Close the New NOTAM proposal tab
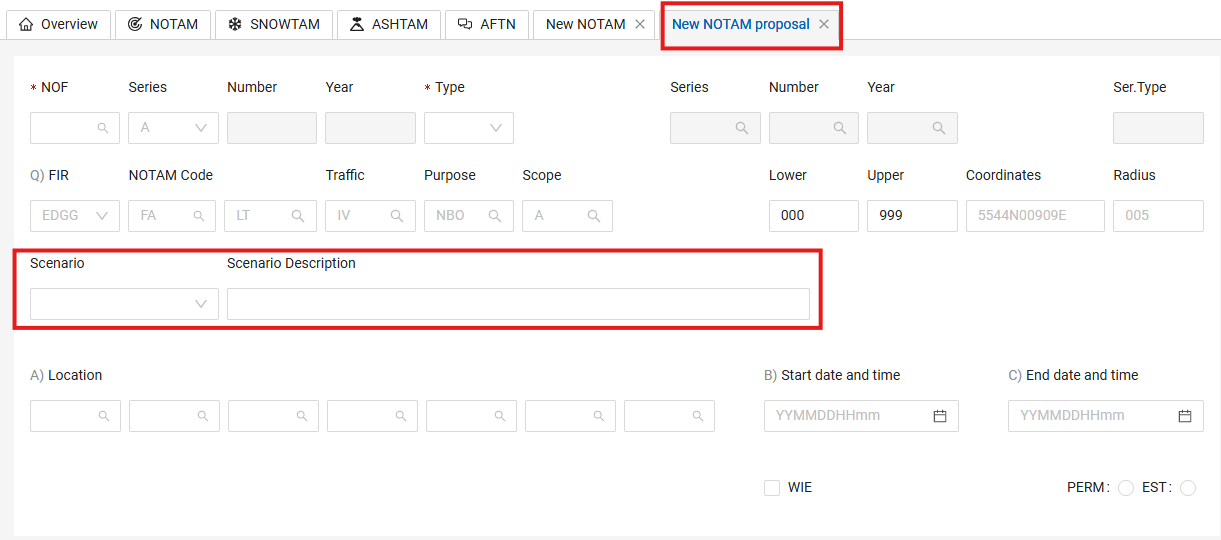This screenshot has height=540, width=1221. coord(824,24)
